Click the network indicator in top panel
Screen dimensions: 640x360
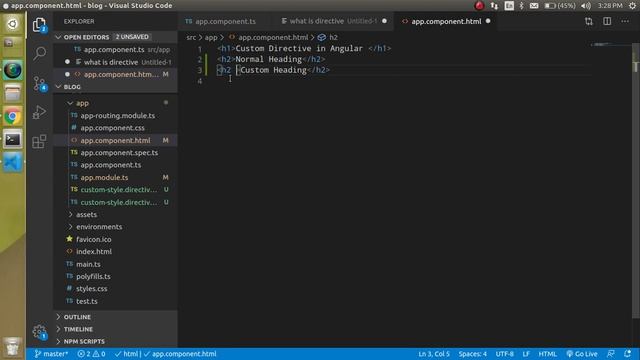pyautogui.click(x=494, y=6)
